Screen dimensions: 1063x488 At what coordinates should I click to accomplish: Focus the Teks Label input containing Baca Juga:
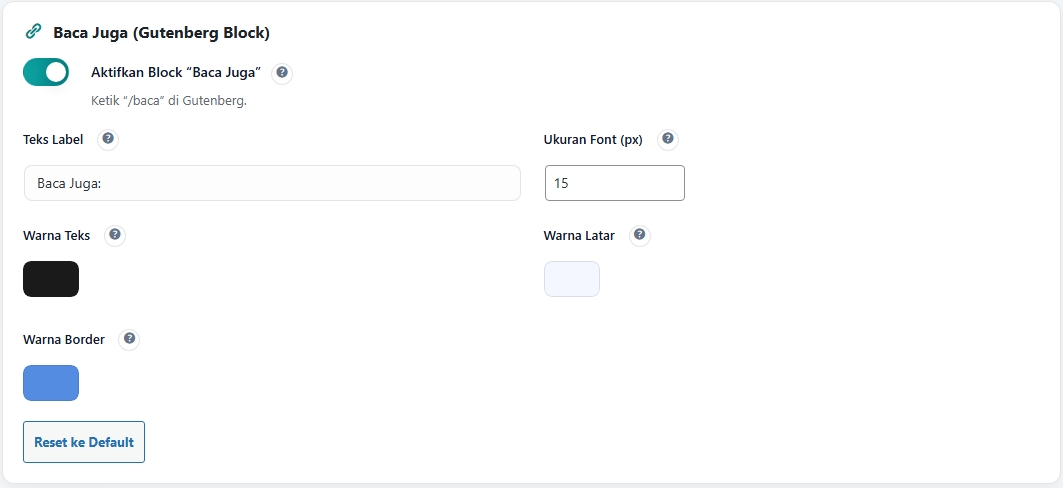tap(272, 183)
